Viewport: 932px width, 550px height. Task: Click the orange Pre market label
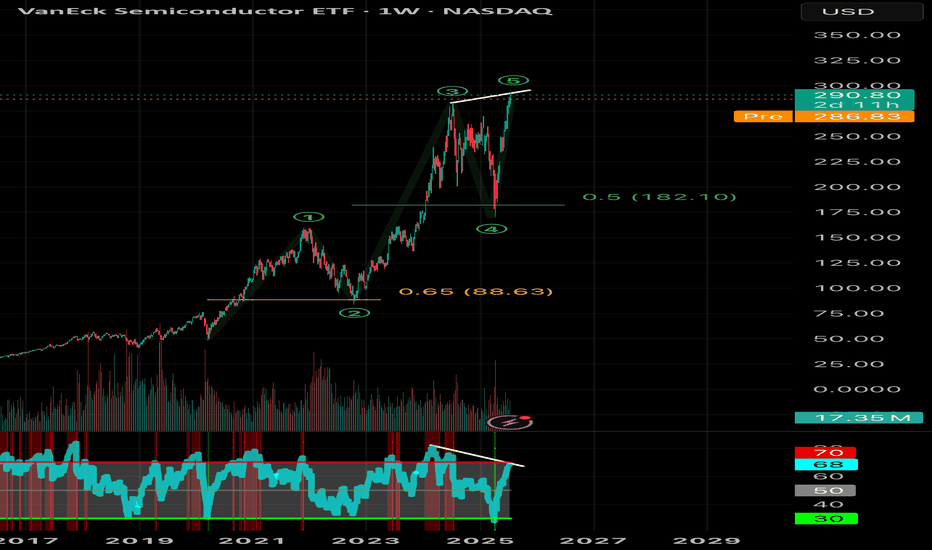(x=763, y=117)
